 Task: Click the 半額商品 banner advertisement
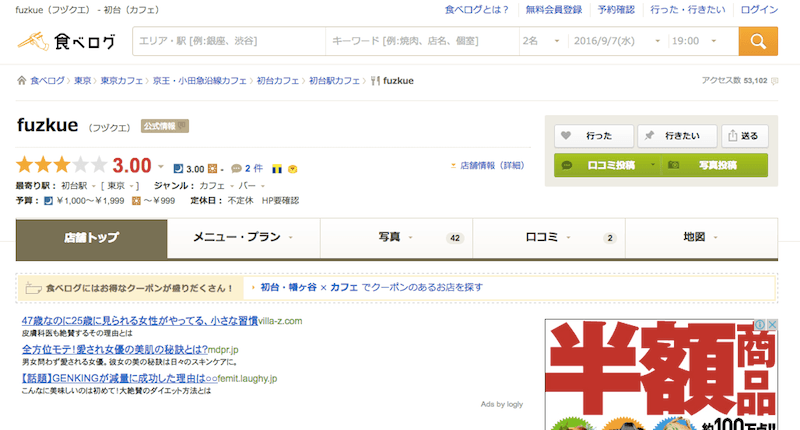coord(661,375)
